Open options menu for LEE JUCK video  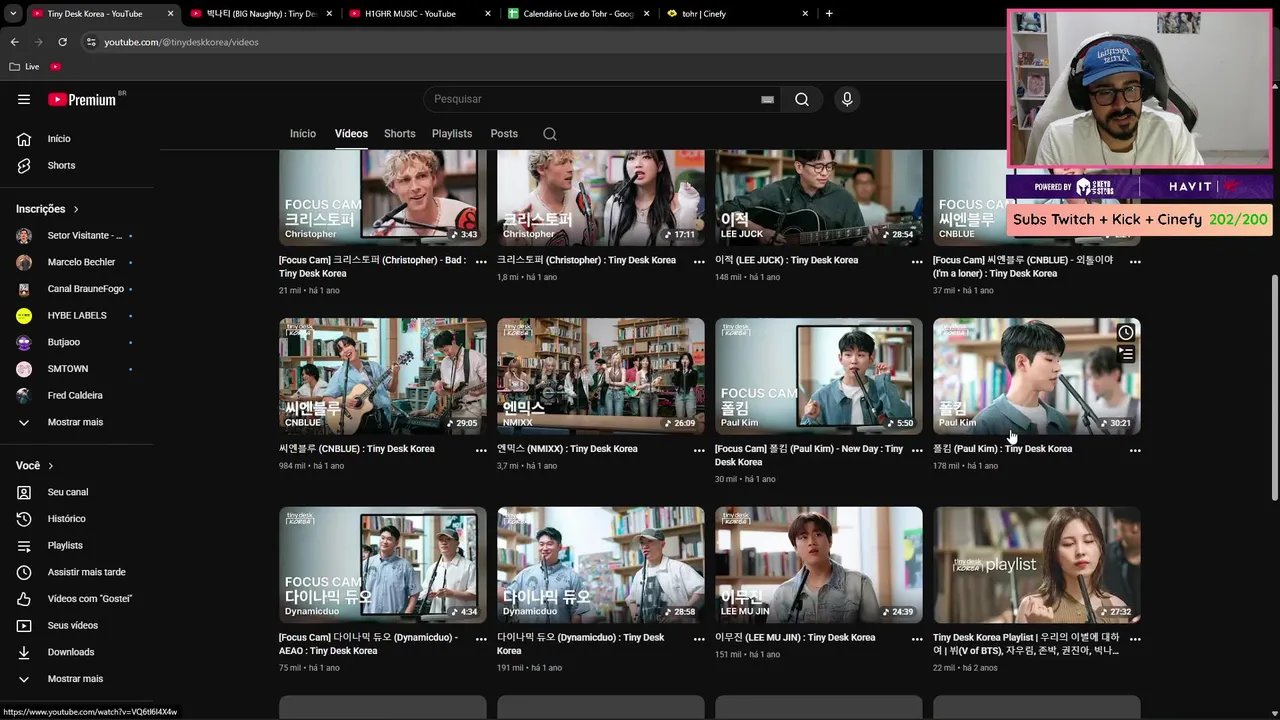coord(917,262)
